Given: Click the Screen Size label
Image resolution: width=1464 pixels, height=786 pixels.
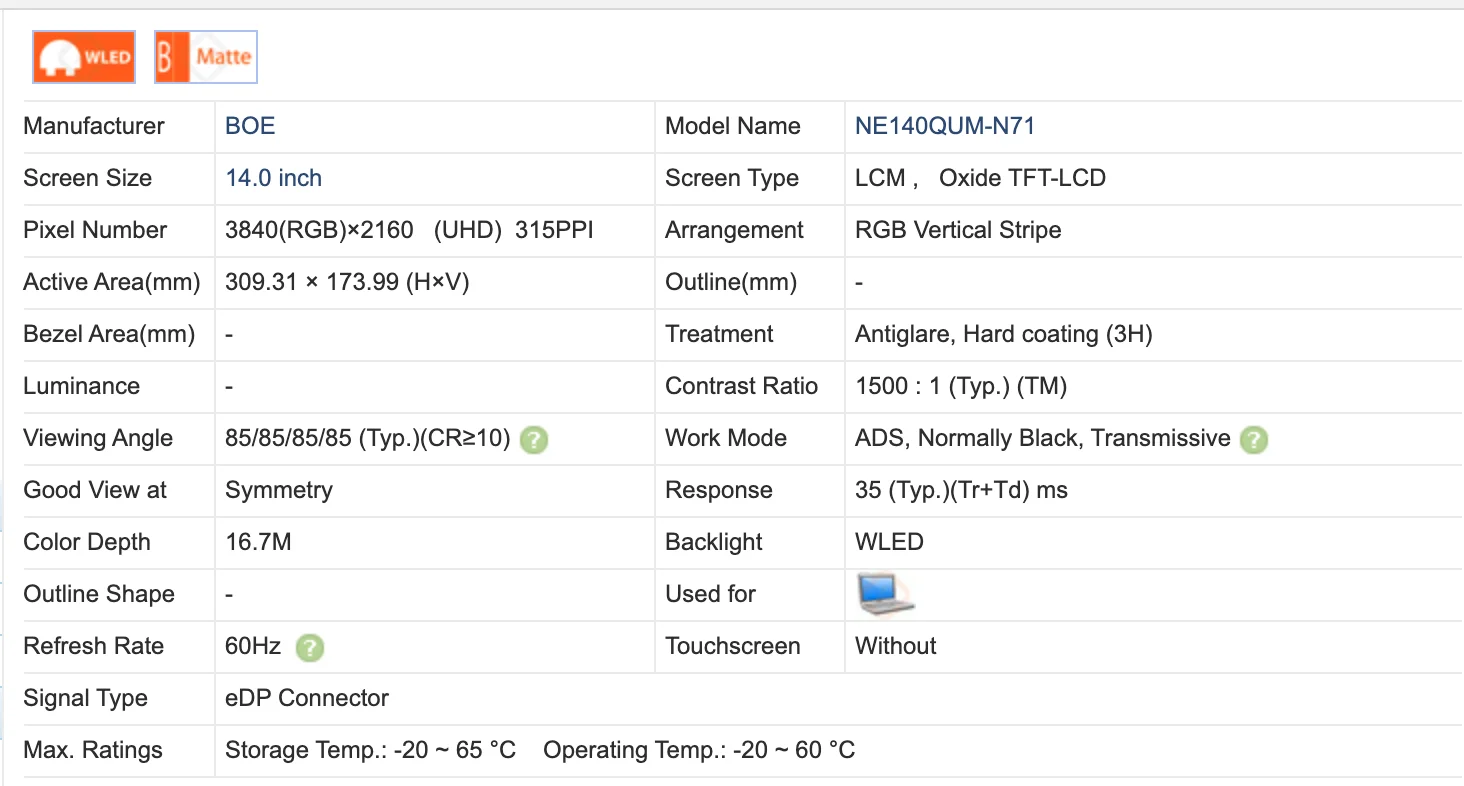Looking at the screenshot, I should click(x=88, y=178).
